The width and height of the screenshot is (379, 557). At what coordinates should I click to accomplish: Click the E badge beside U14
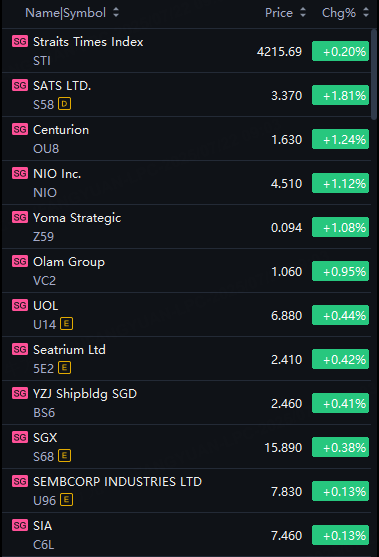pos(66,324)
